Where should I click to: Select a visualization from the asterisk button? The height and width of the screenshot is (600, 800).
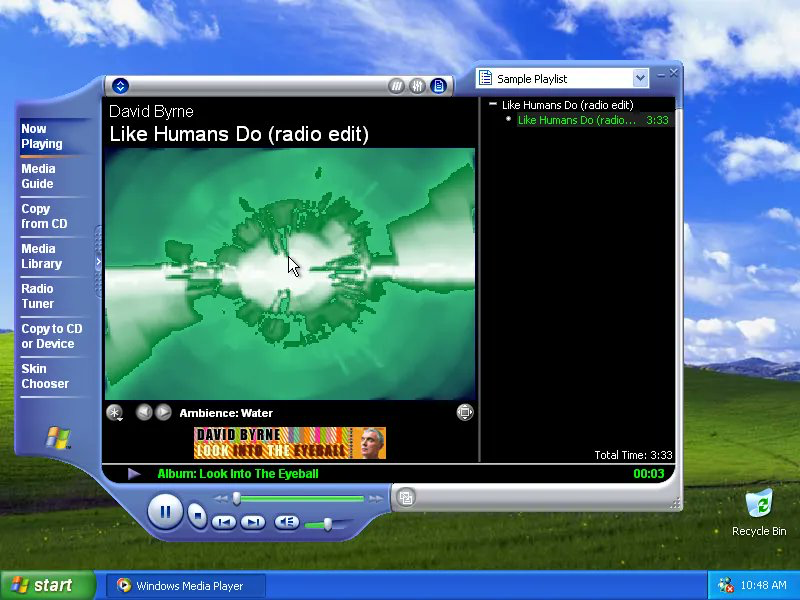115,412
